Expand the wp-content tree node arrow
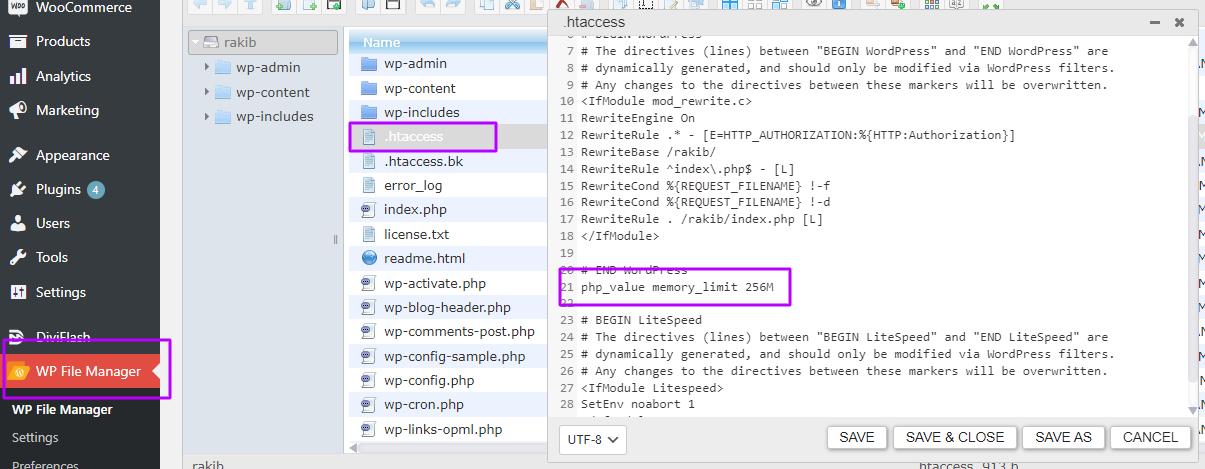The image size is (1205, 469). click(207, 92)
